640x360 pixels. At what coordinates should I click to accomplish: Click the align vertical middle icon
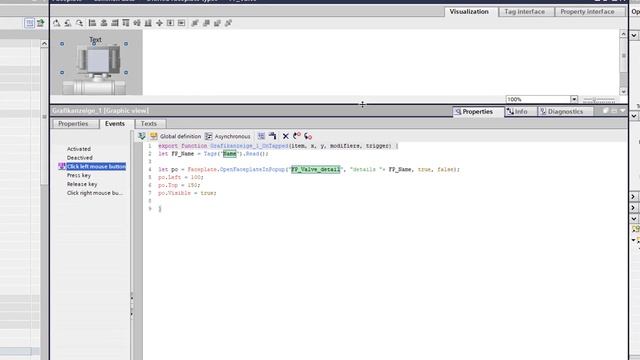(x=137, y=23)
